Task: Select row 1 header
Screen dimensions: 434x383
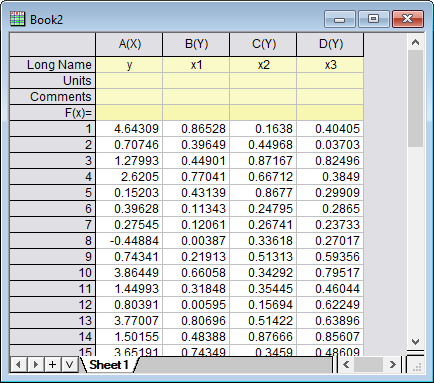Action: pyautogui.click(x=53, y=129)
